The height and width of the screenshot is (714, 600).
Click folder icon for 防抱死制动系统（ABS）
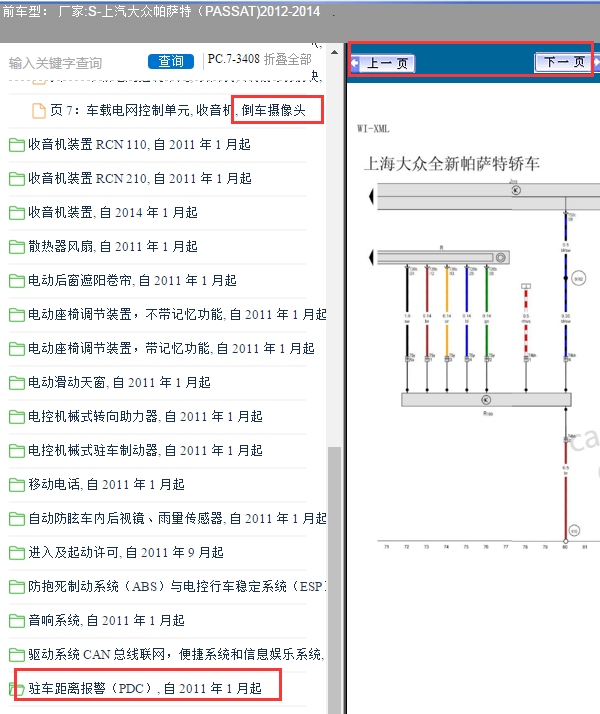point(17,587)
